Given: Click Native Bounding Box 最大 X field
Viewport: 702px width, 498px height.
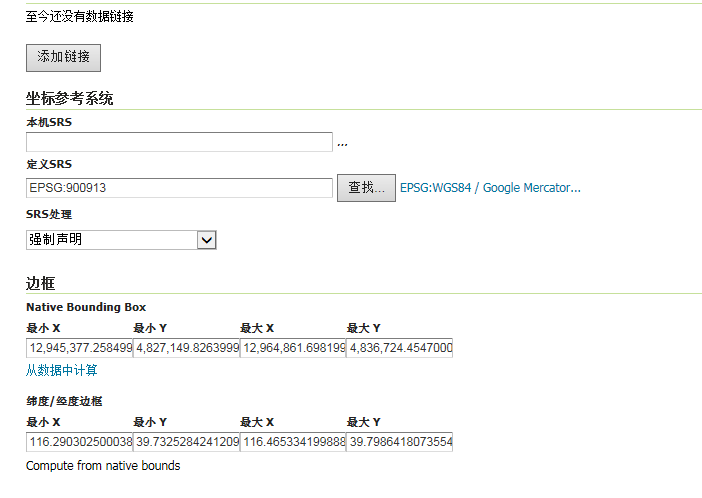Looking at the screenshot, I should click(x=293, y=348).
